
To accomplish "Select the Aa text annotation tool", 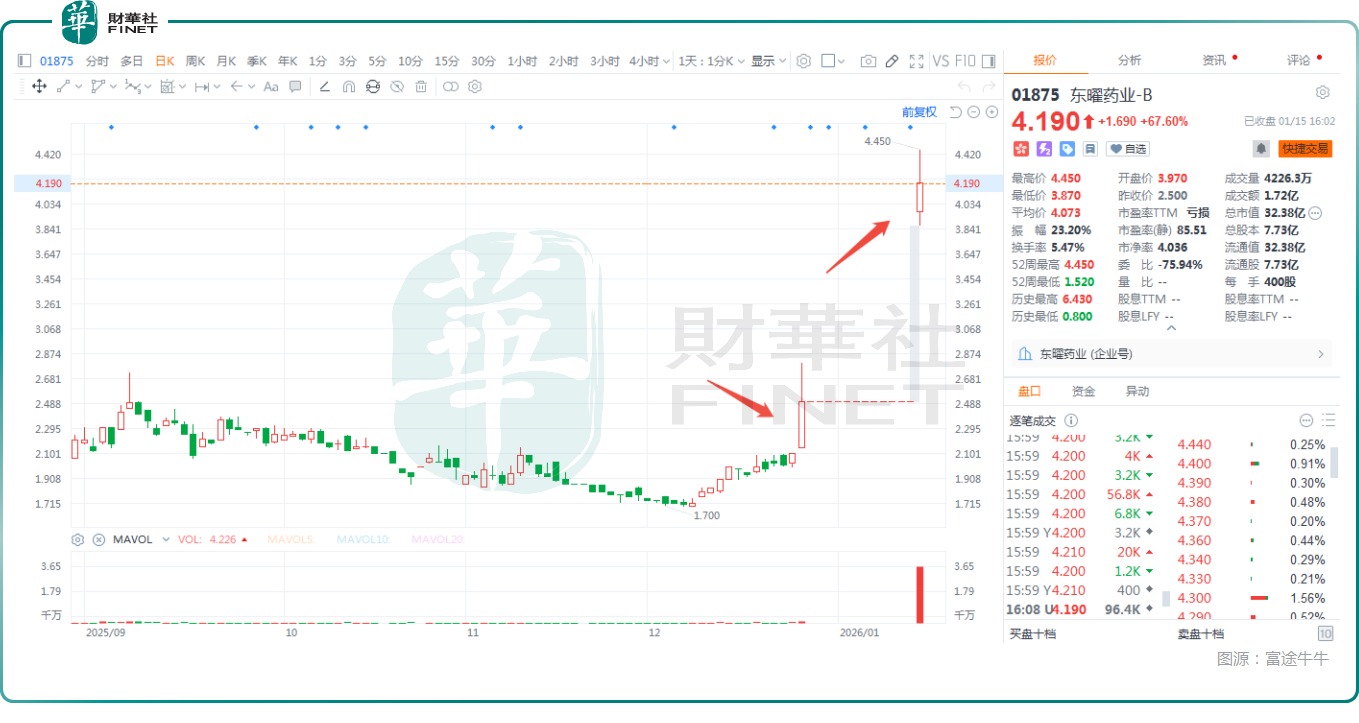I will click(x=271, y=87).
